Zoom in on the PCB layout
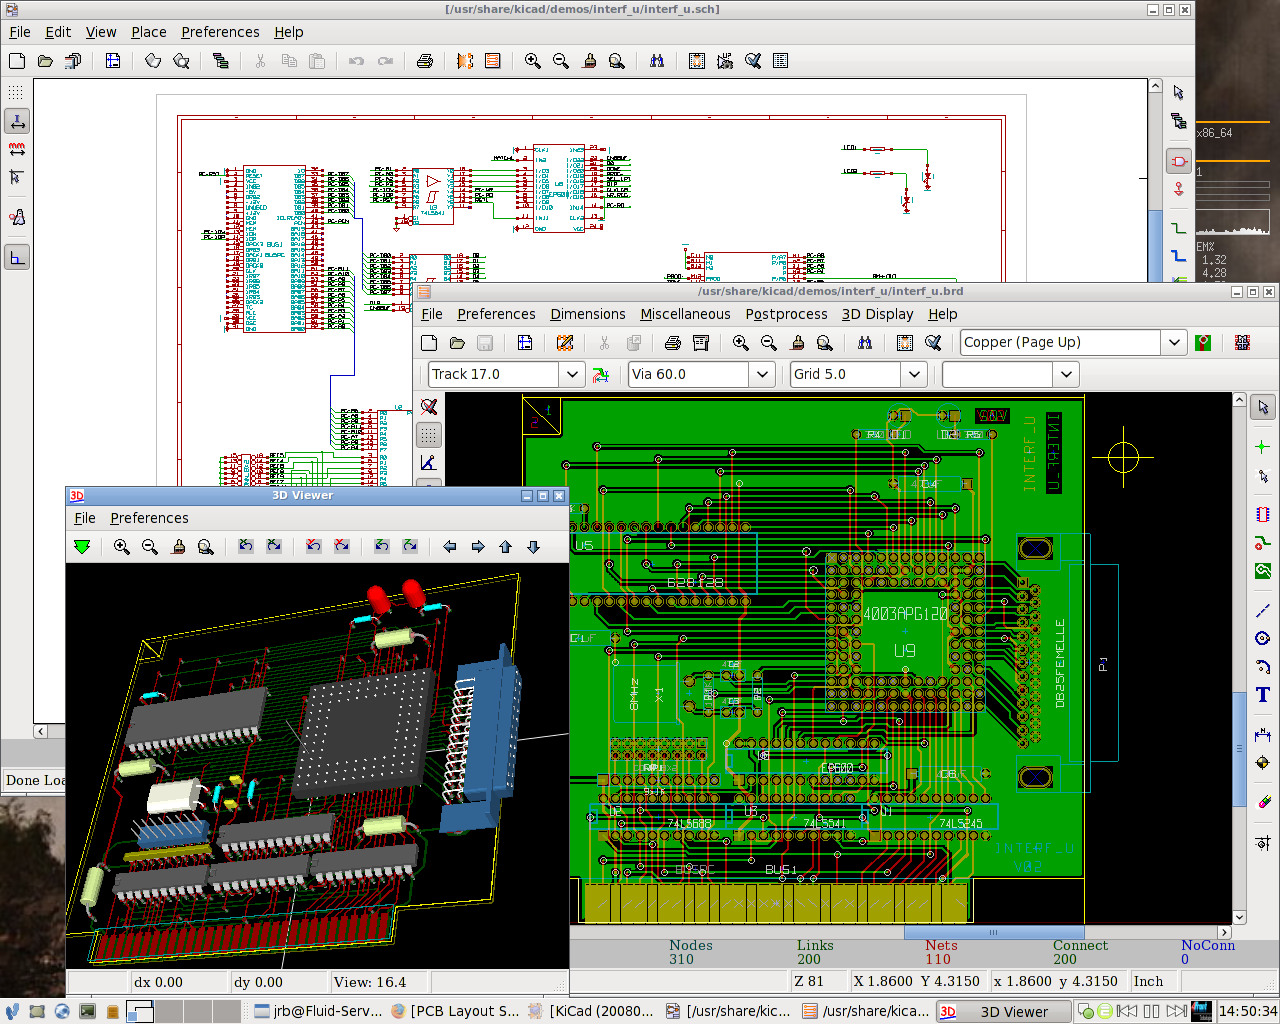This screenshot has height=1024, width=1280. [741, 343]
